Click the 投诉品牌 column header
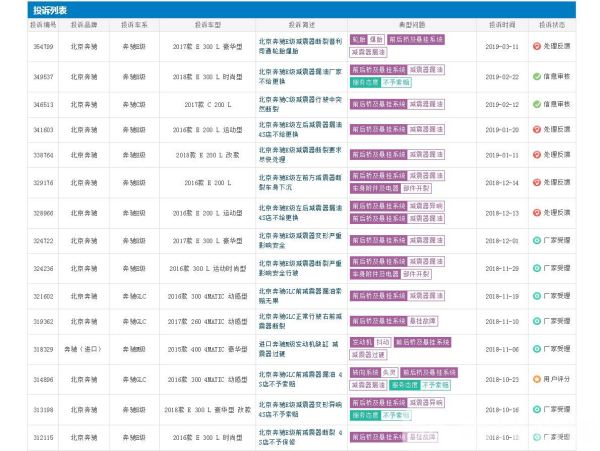The height and width of the screenshot is (451, 600). pos(84,24)
